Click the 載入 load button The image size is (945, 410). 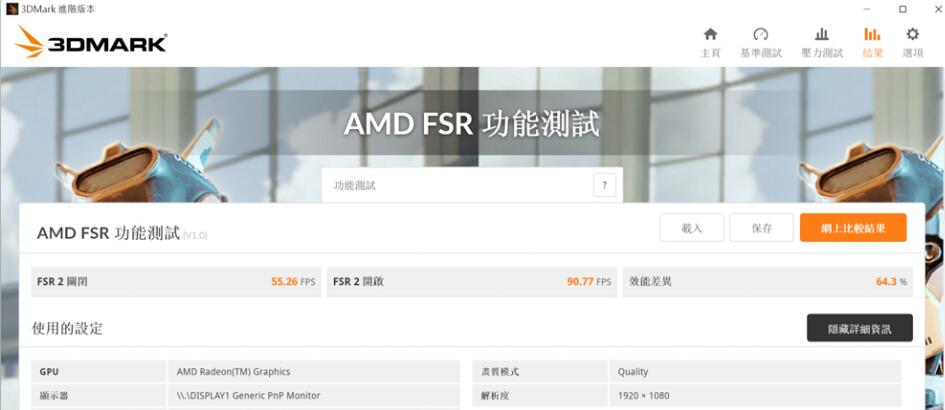point(692,228)
